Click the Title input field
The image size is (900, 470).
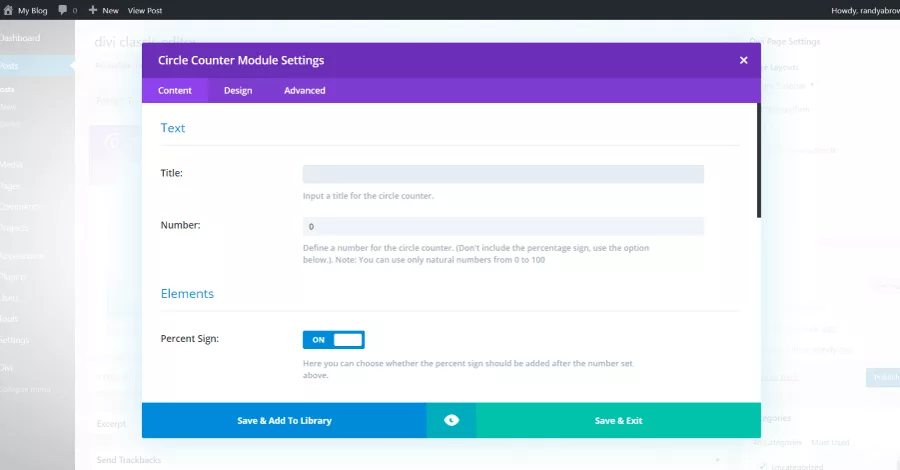pos(503,174)
